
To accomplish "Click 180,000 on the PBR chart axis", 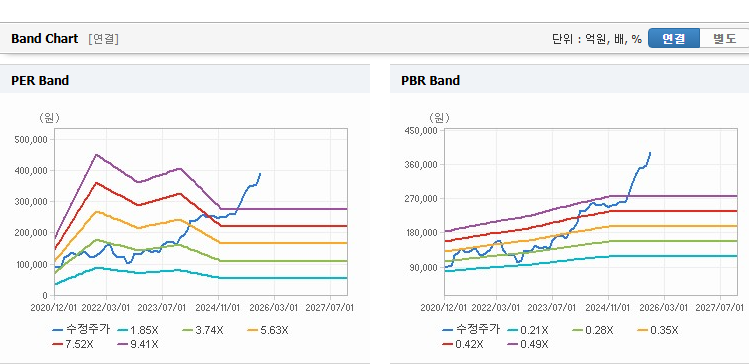I will pyautogui.click(x=422, y=233).
